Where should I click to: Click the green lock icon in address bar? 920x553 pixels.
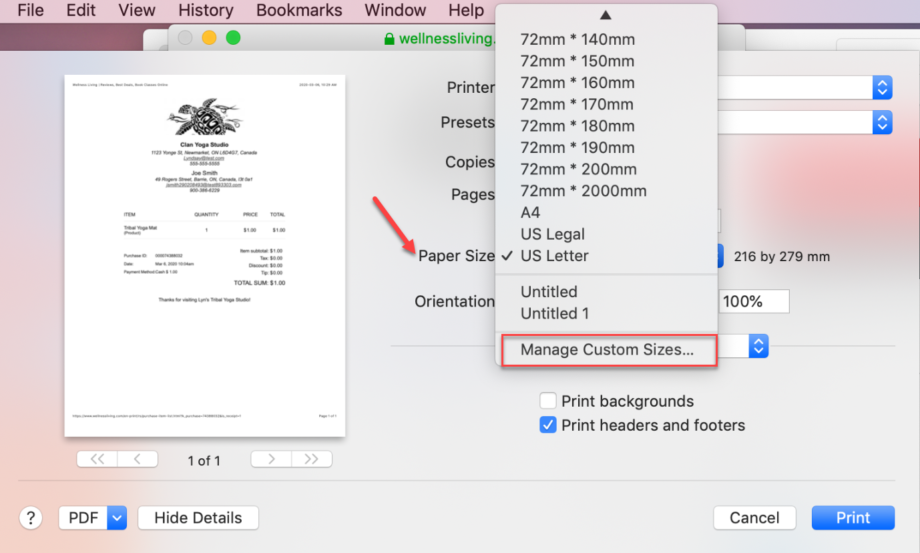tap(390, 38)
